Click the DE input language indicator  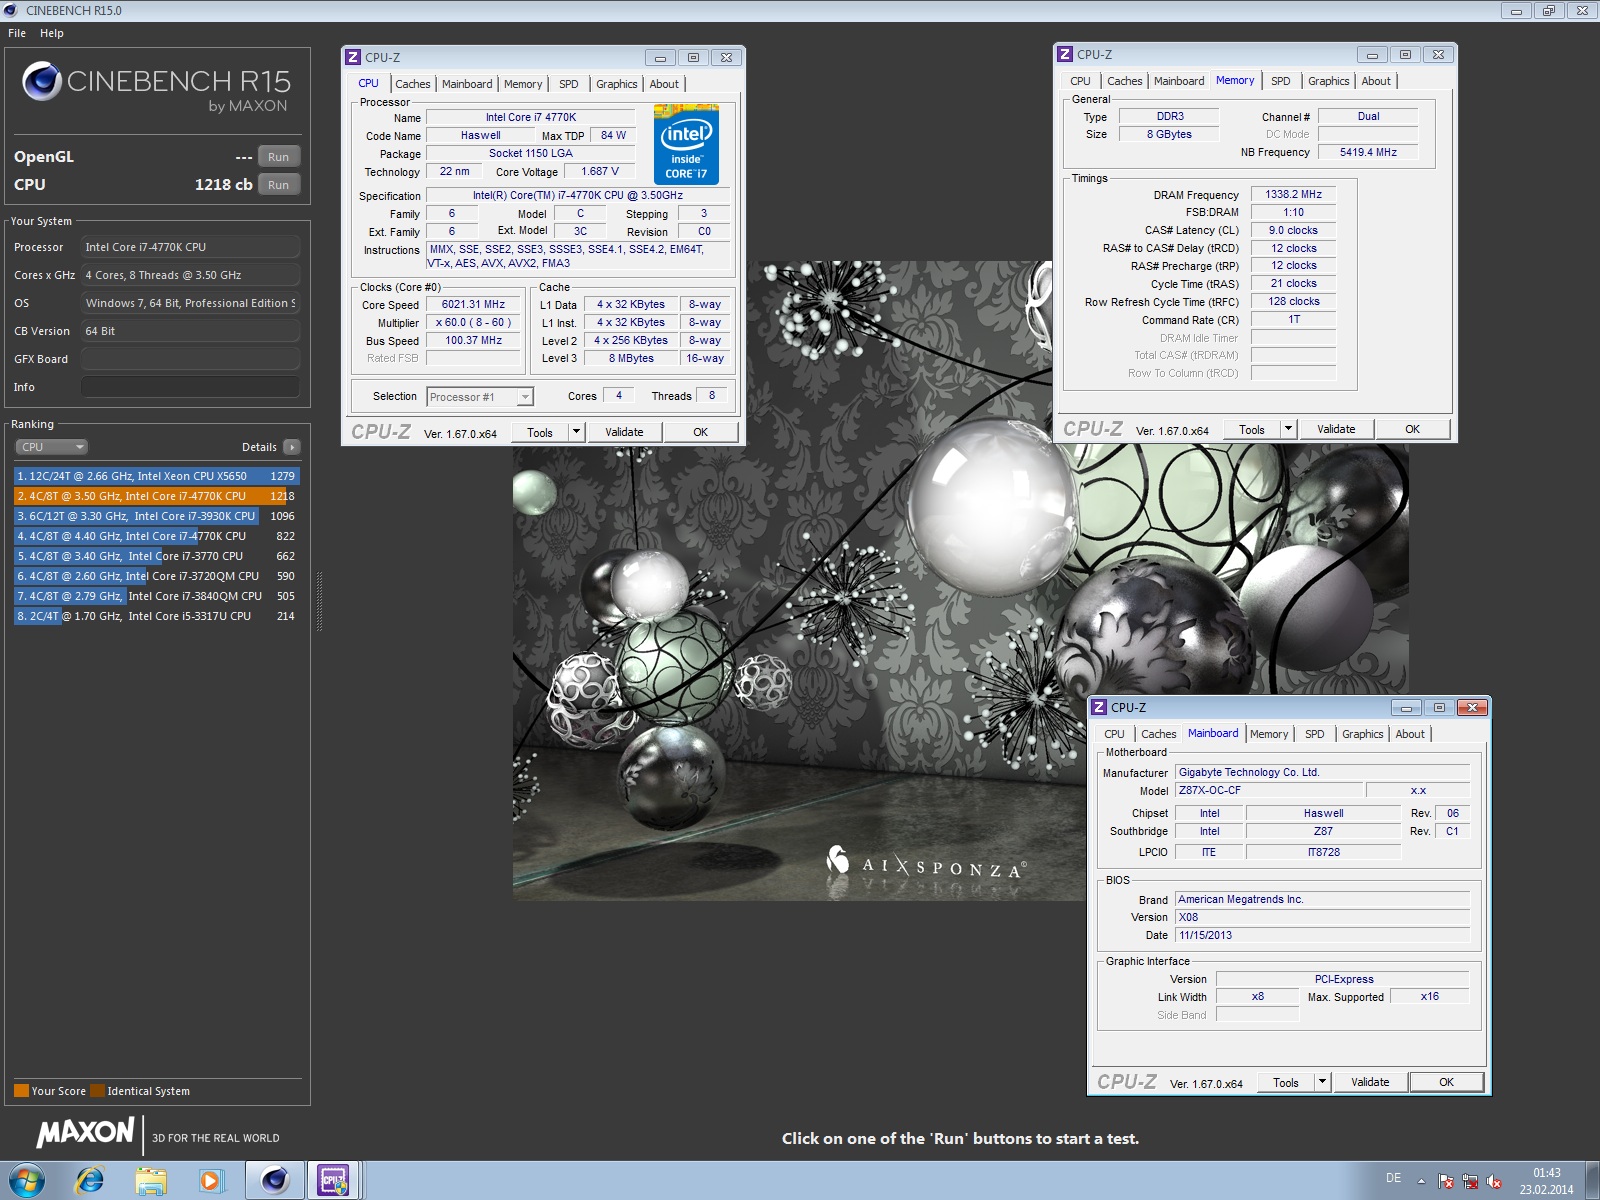(1393, 1178)
